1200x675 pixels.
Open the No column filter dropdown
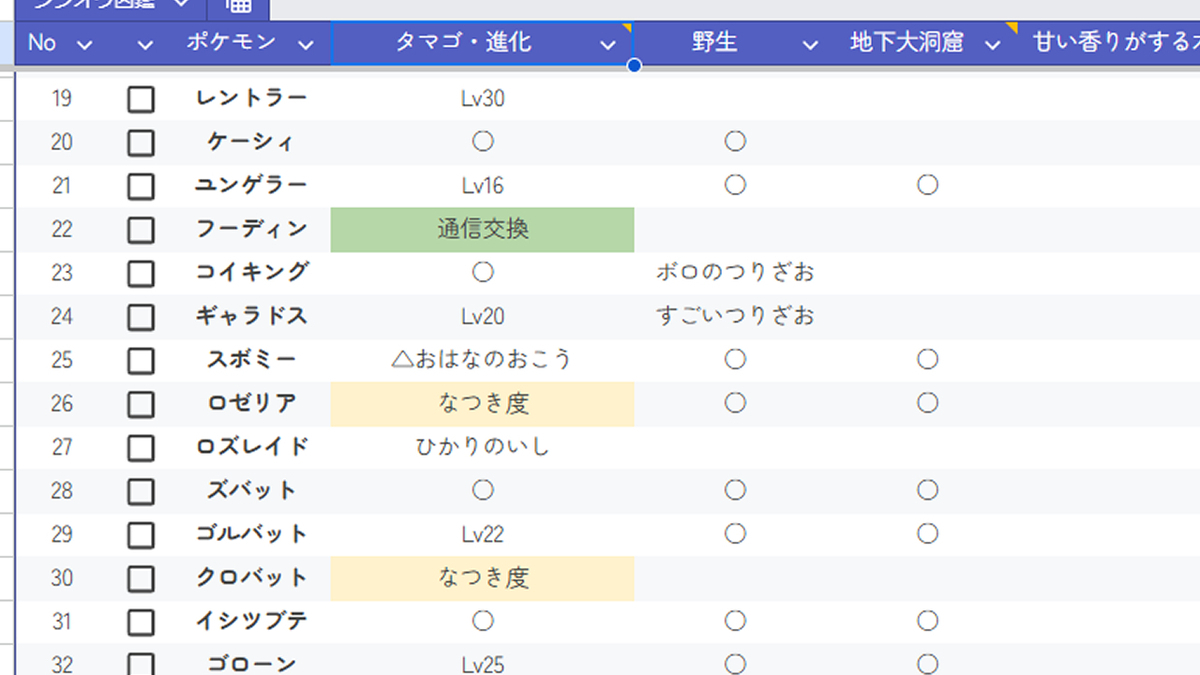(x=84, y=44)
